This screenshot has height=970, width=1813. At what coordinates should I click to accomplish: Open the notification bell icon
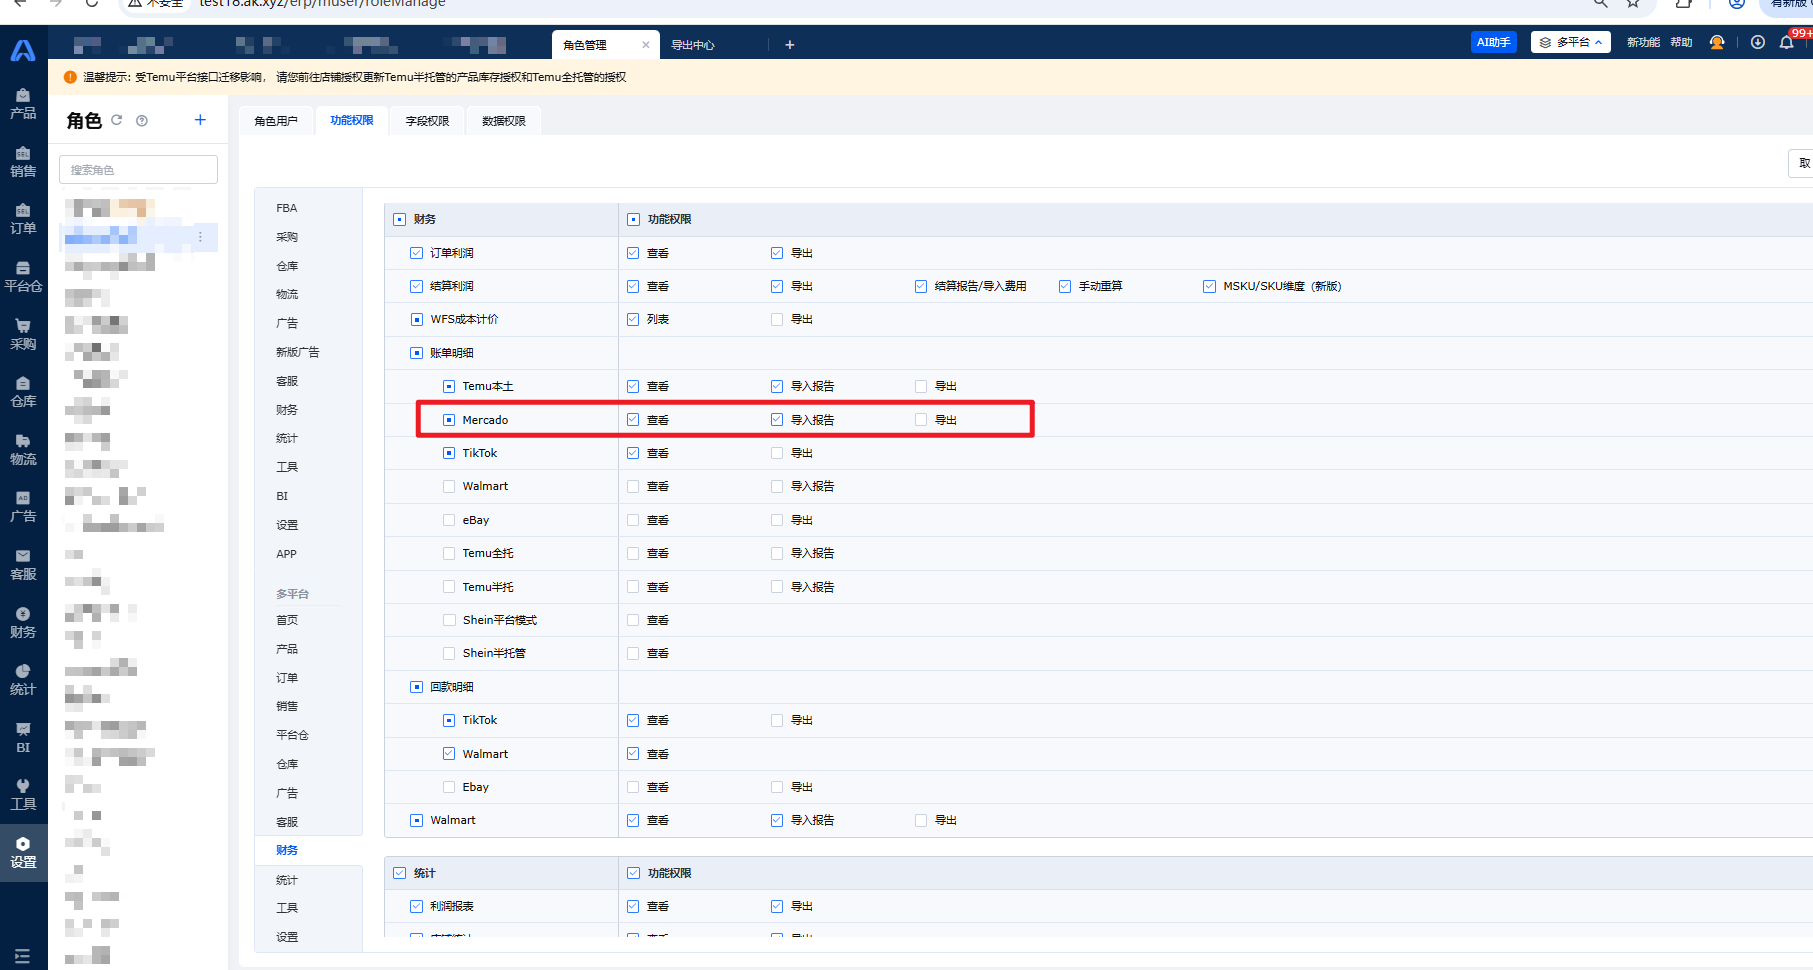pos(1786,42)
